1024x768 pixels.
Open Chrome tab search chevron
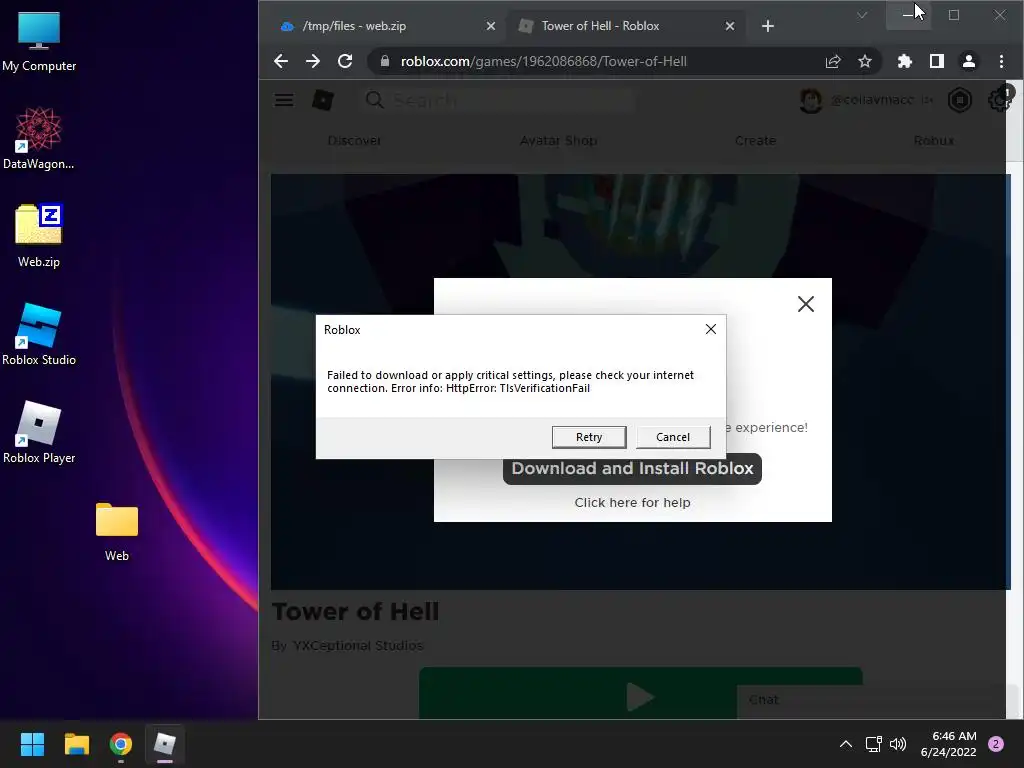click(x=862, y=15)
